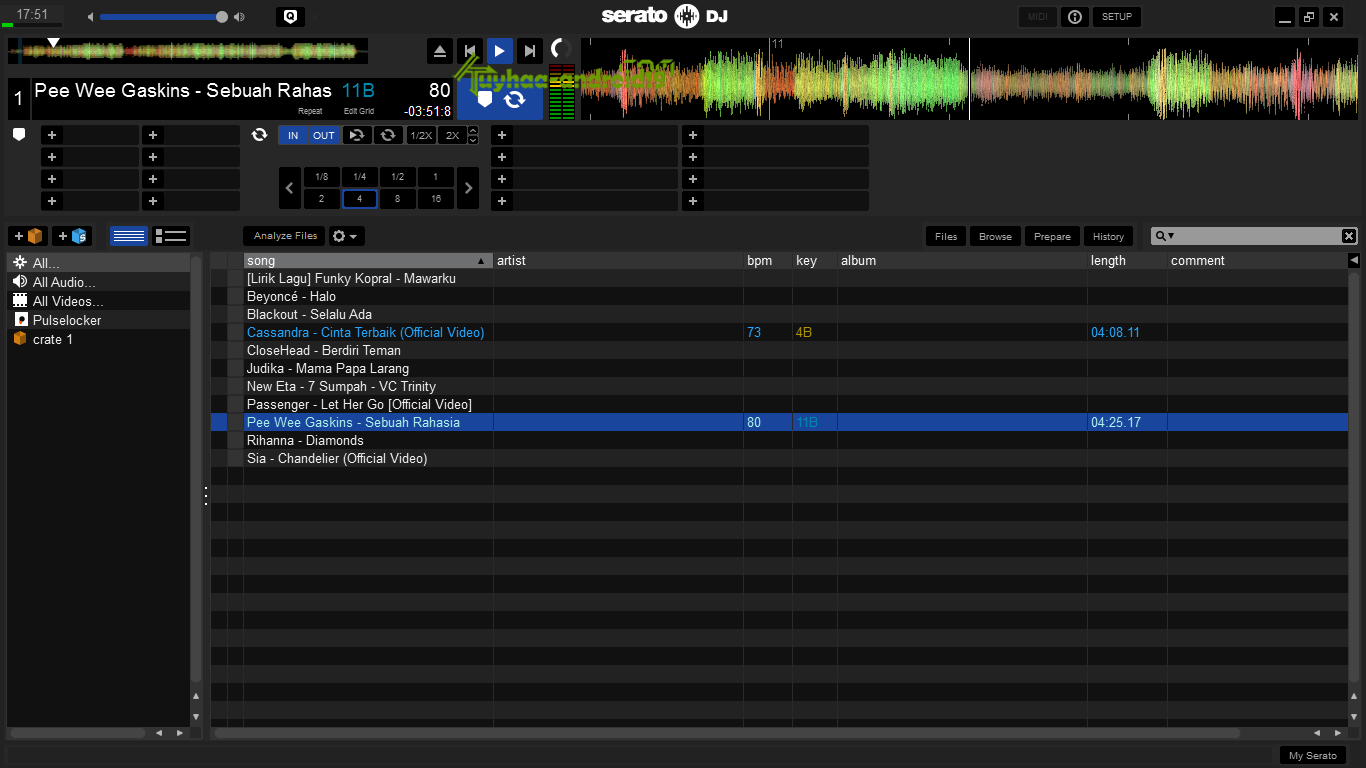Select All Videos... in the crates panel
Image resolution: width=1366 pixels, height=768 pixels.
98,301
